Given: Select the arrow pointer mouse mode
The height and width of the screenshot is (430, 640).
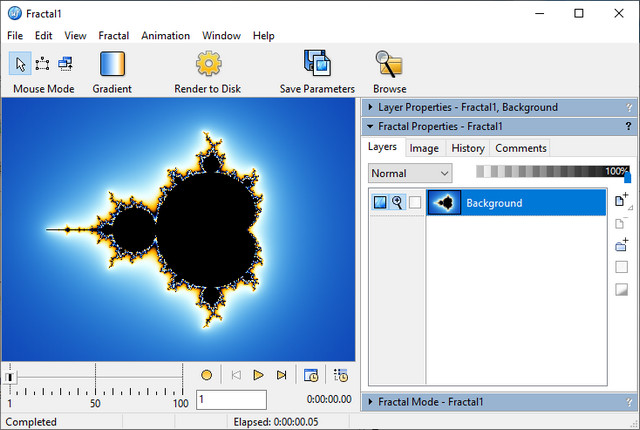Looking at the screenshot, I should point(20,64).
